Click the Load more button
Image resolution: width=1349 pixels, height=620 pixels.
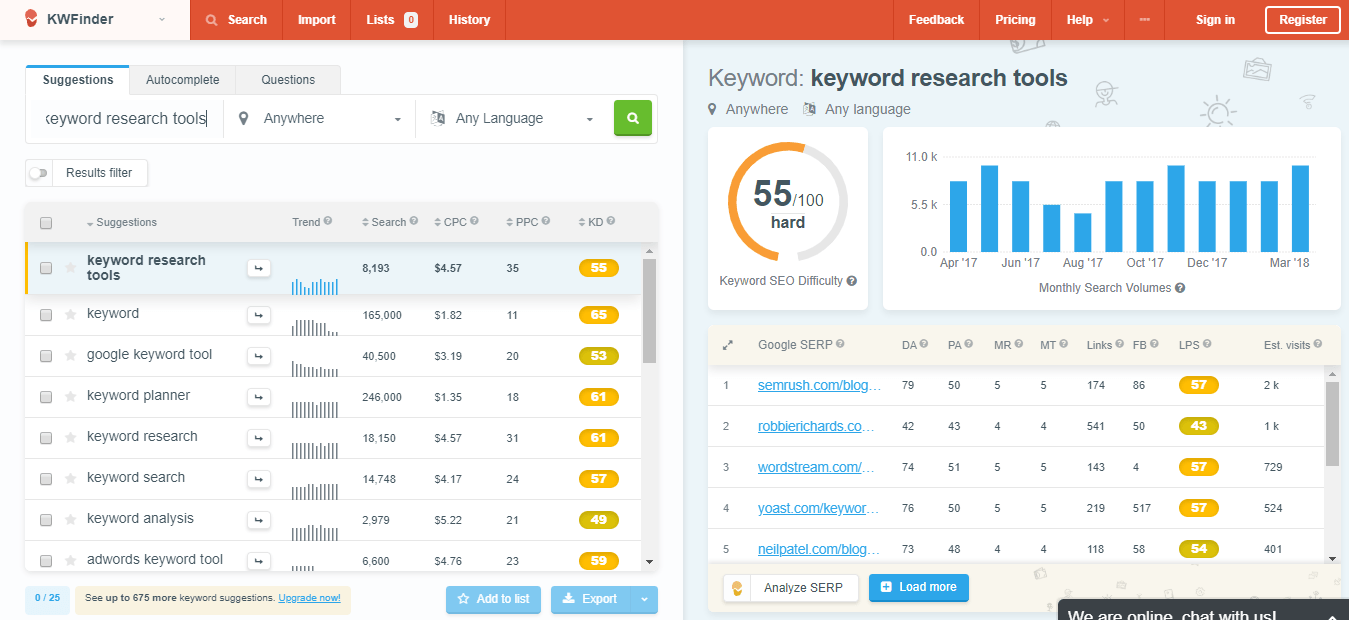(918, 588)
